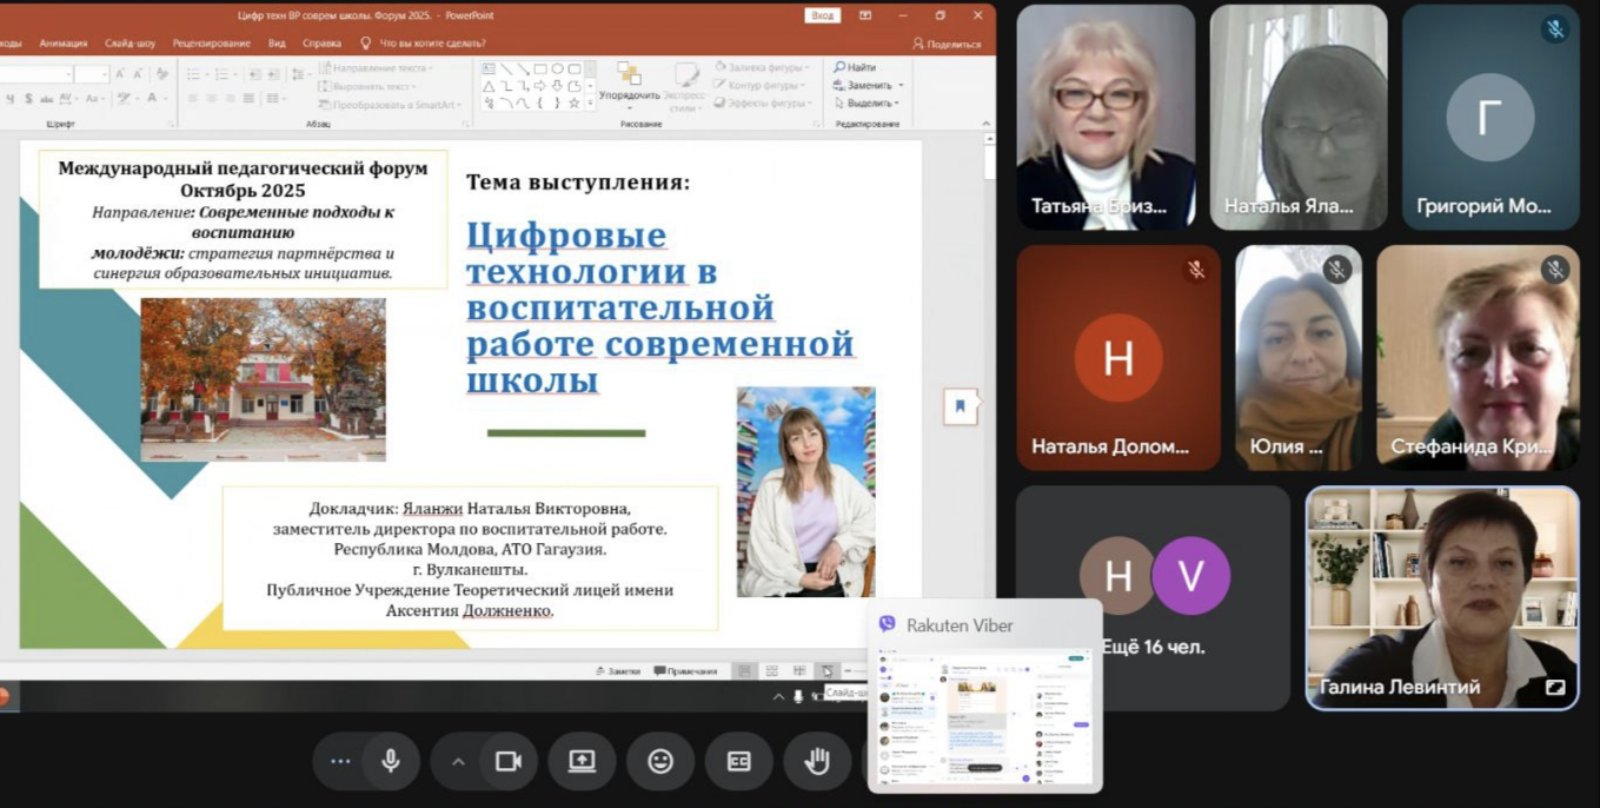Toggle the microphone in the call bar
The width and height of the screenshot is (1600, 808).
[391, 761]
